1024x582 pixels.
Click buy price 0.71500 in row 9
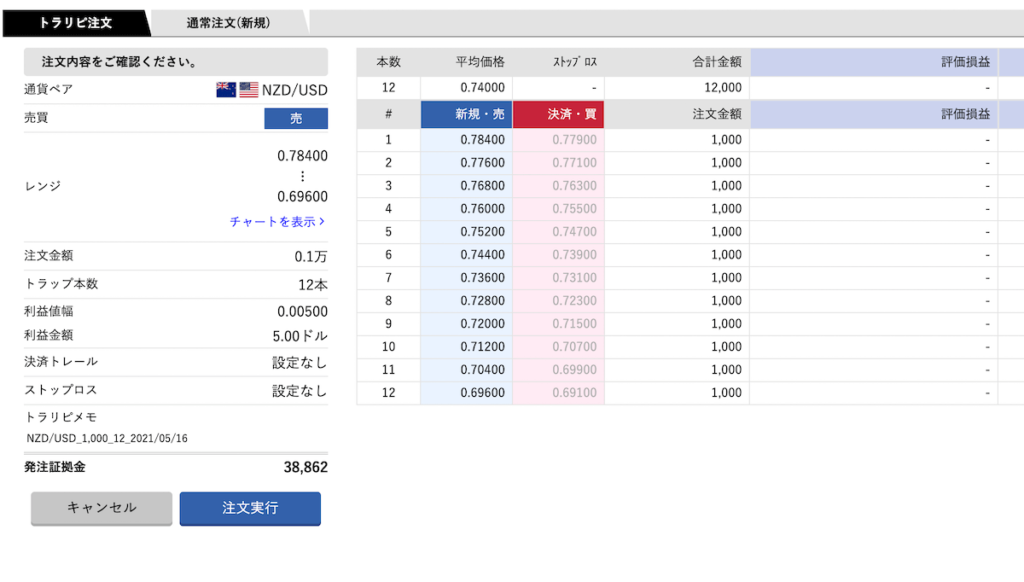point(574,323)
